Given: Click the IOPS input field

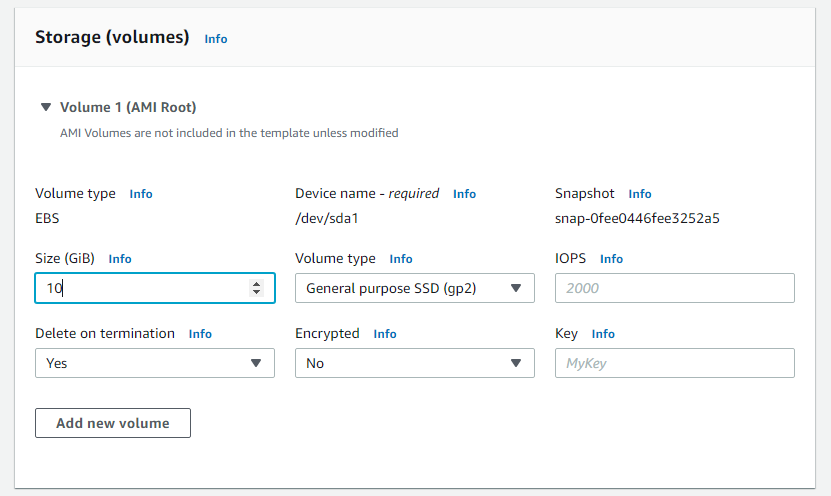Looking at the screenshot, I should (x=674, y=288).
